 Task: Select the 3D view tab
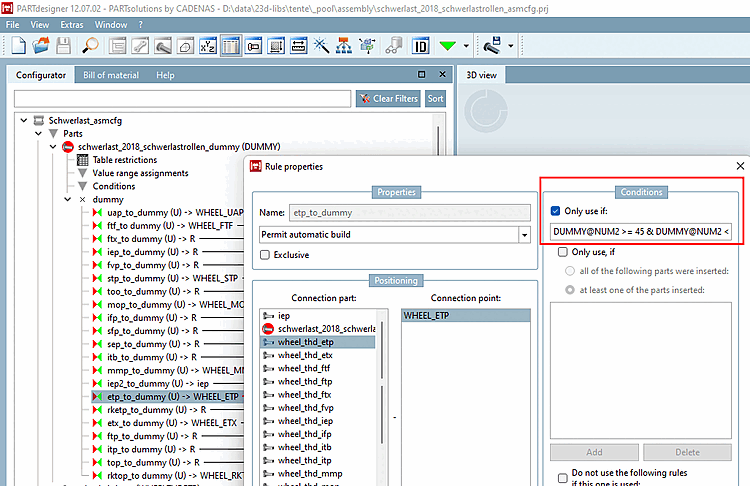click(x=481, y=75)
